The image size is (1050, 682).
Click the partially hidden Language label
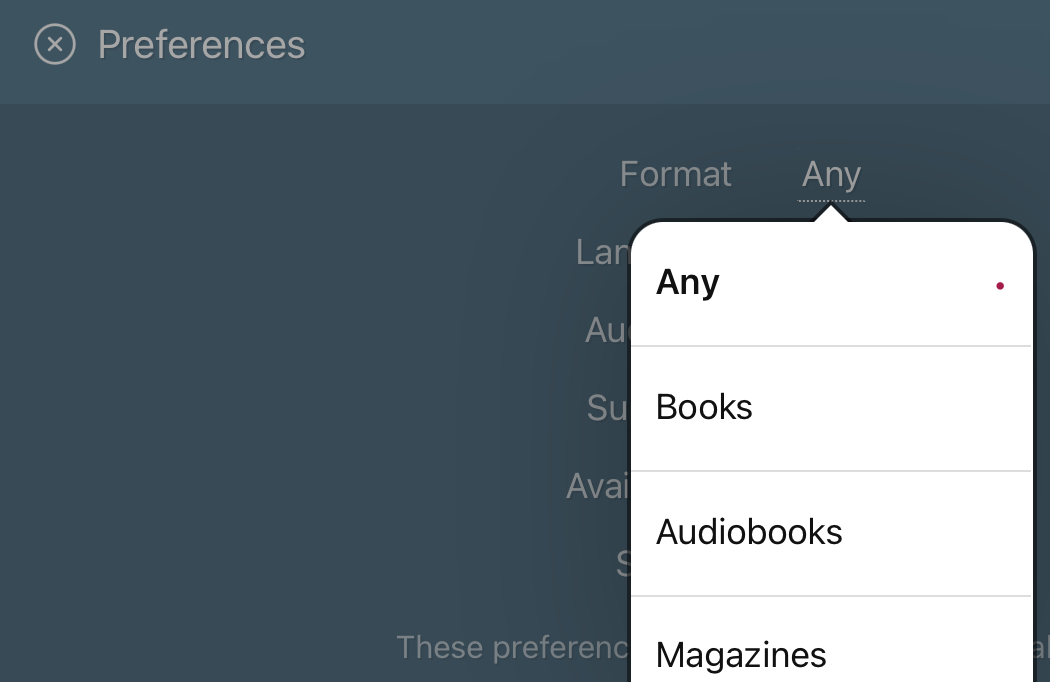(x=603, y=253)
